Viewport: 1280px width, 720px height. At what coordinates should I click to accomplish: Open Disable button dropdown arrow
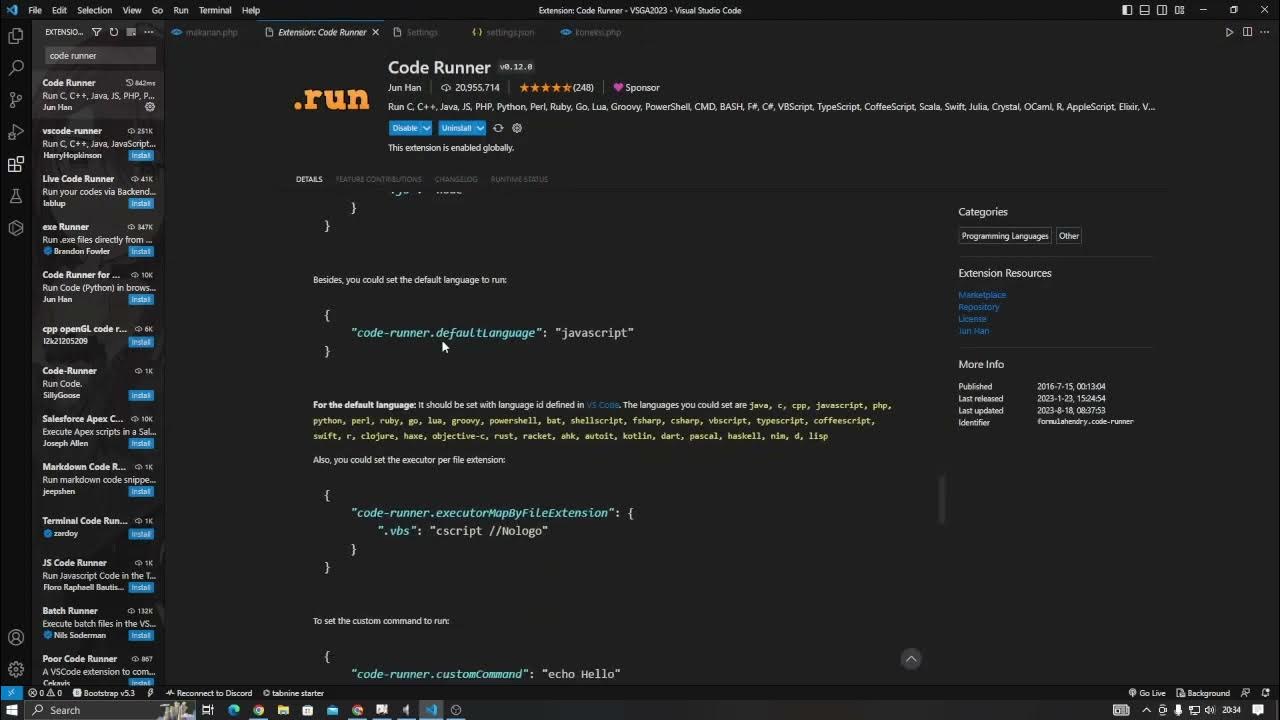(426, 128)
